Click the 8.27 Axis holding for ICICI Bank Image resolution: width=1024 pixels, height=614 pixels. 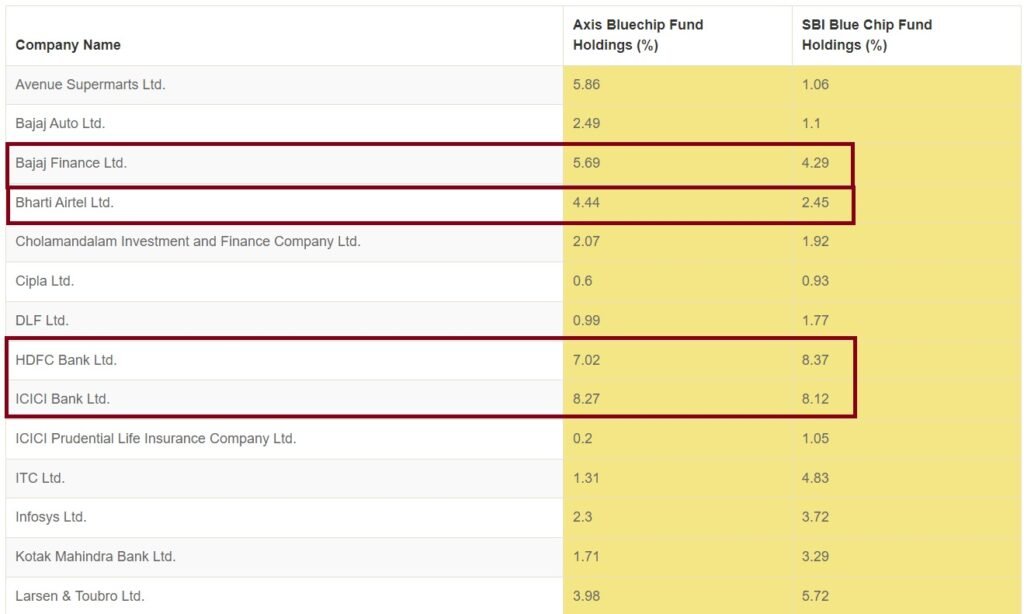tap(587, 399)
